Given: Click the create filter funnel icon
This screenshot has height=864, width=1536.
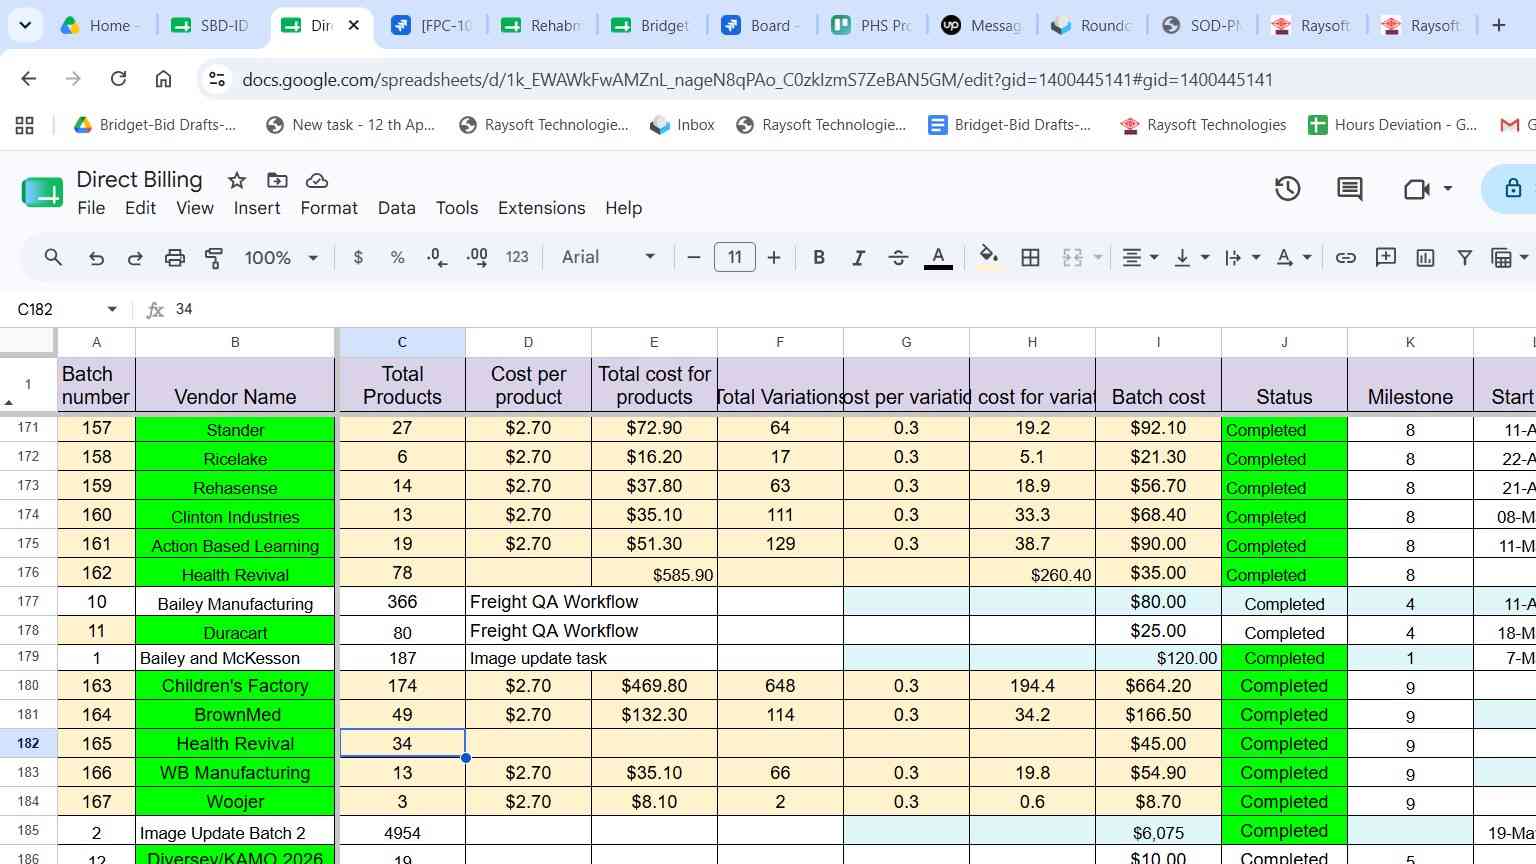Looking at the screenshot, I should [x=1464, y=258].
